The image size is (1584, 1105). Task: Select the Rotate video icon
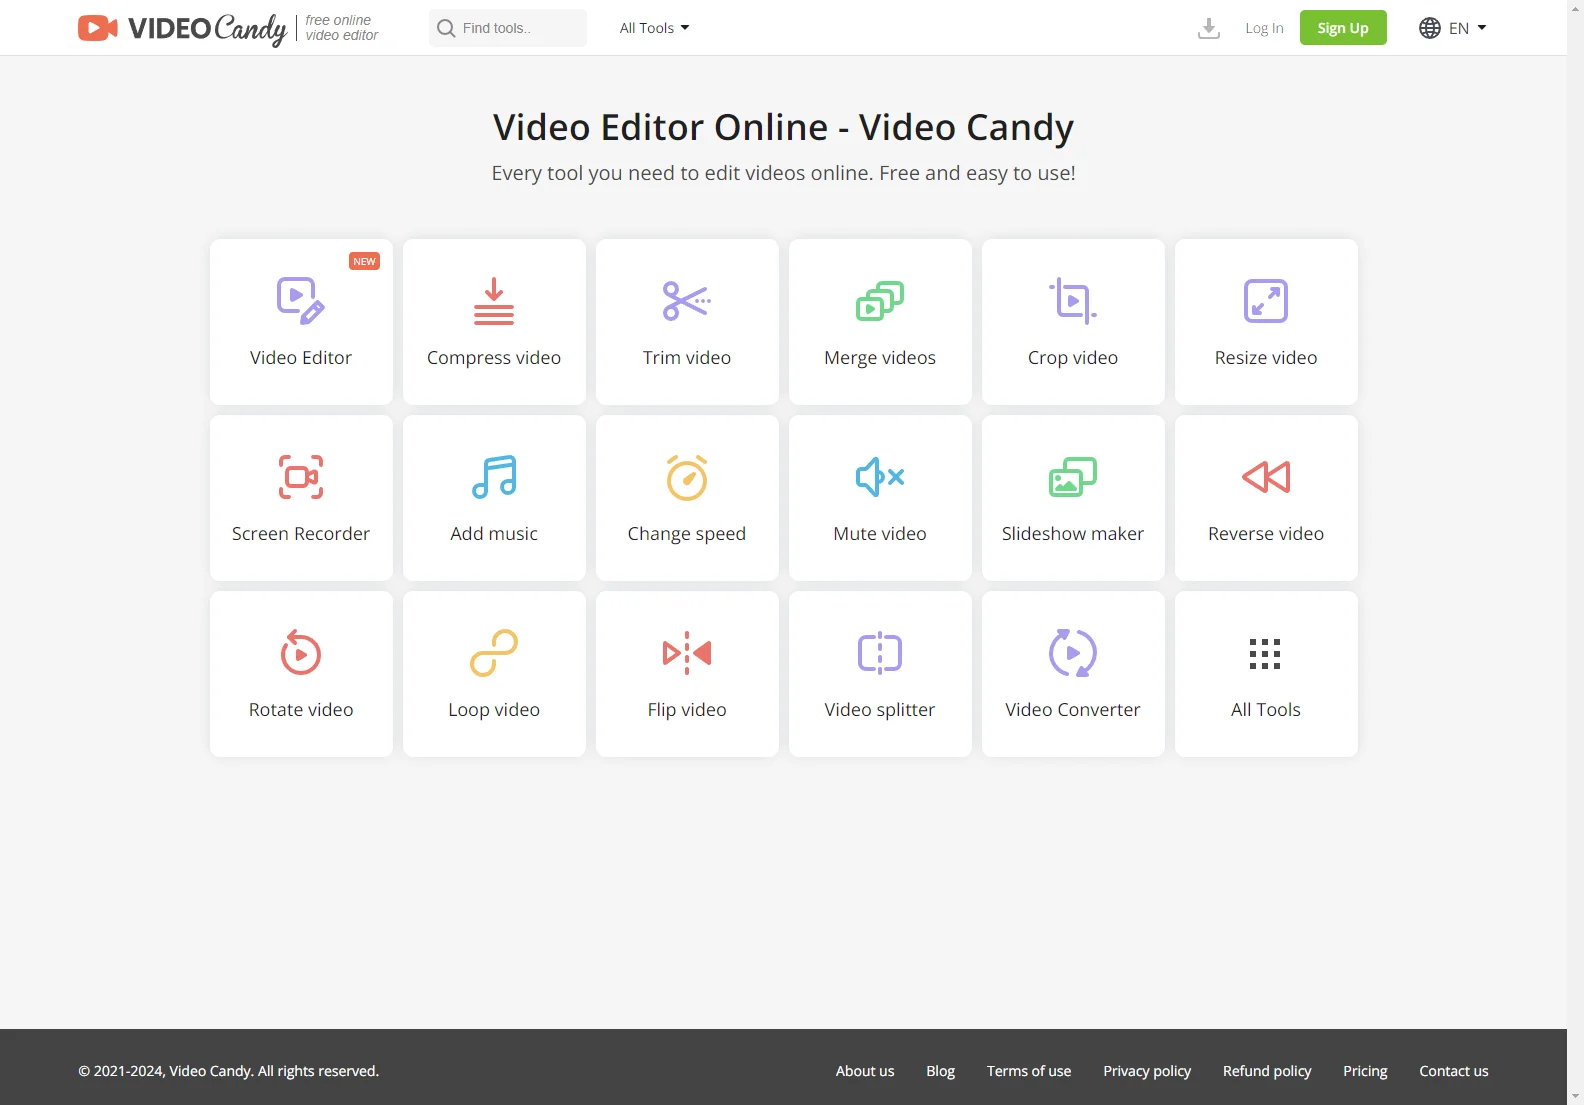(x=301, y=653)
